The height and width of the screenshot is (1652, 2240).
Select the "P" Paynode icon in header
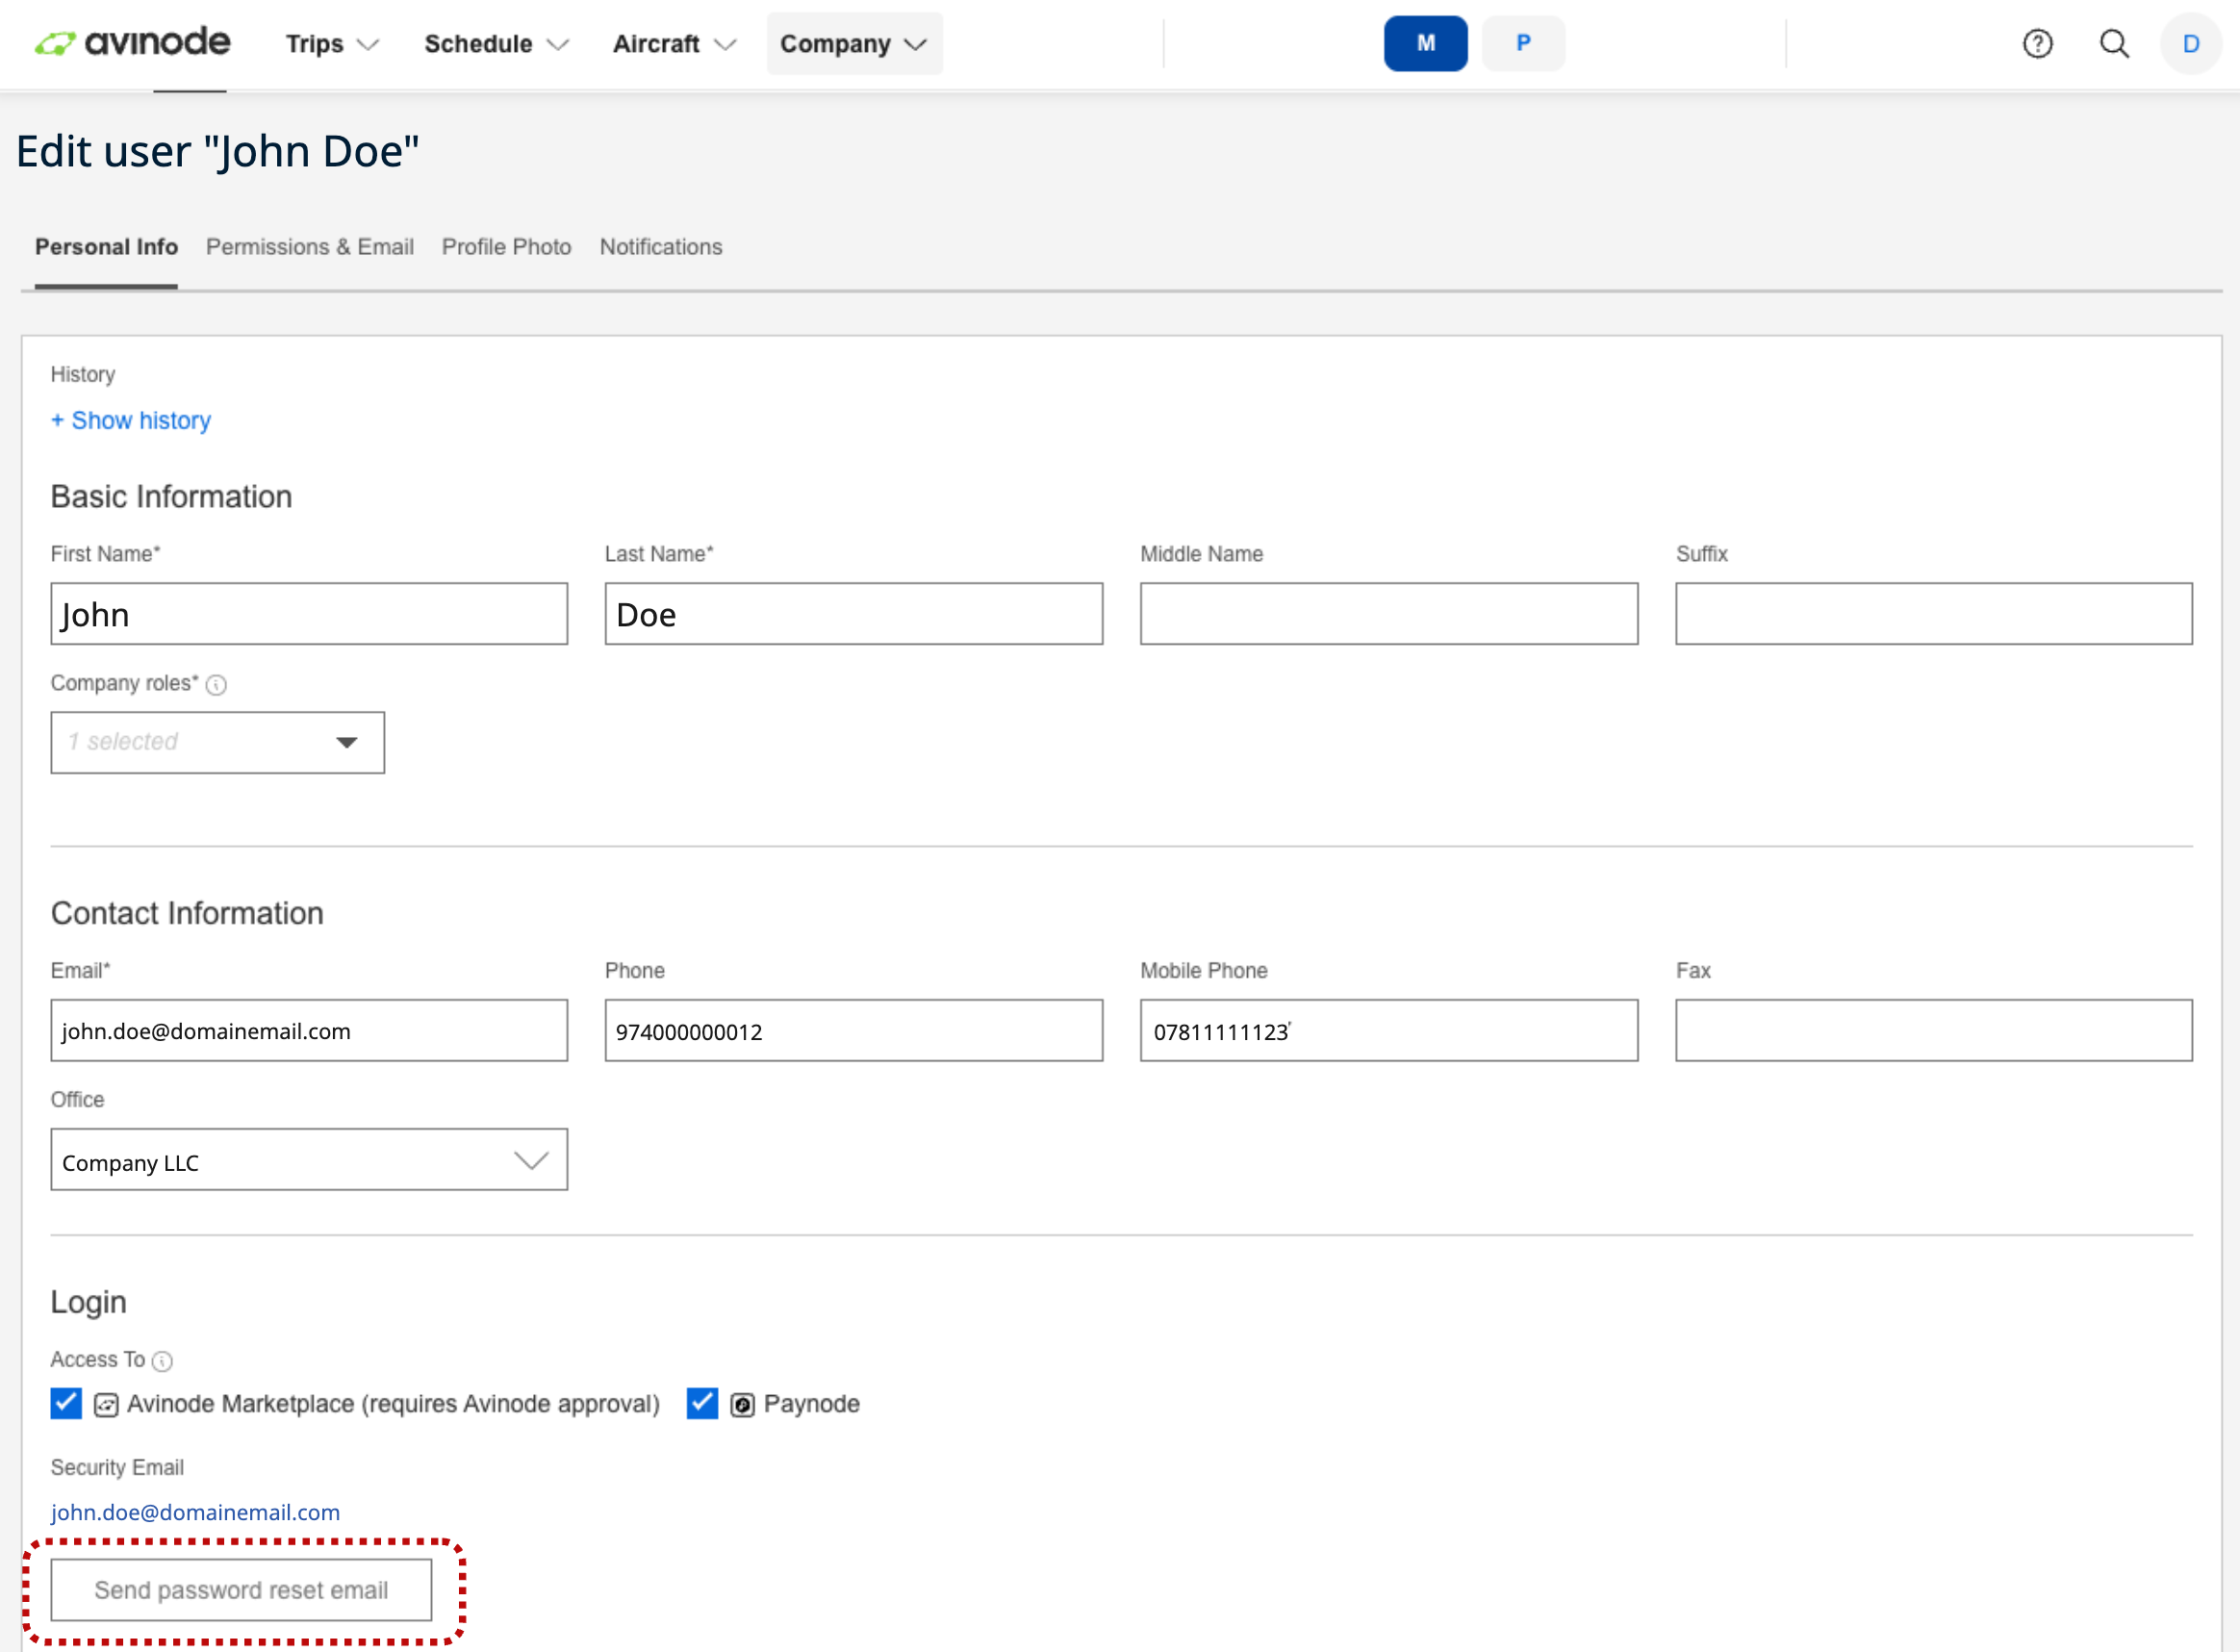point(1522,43)
